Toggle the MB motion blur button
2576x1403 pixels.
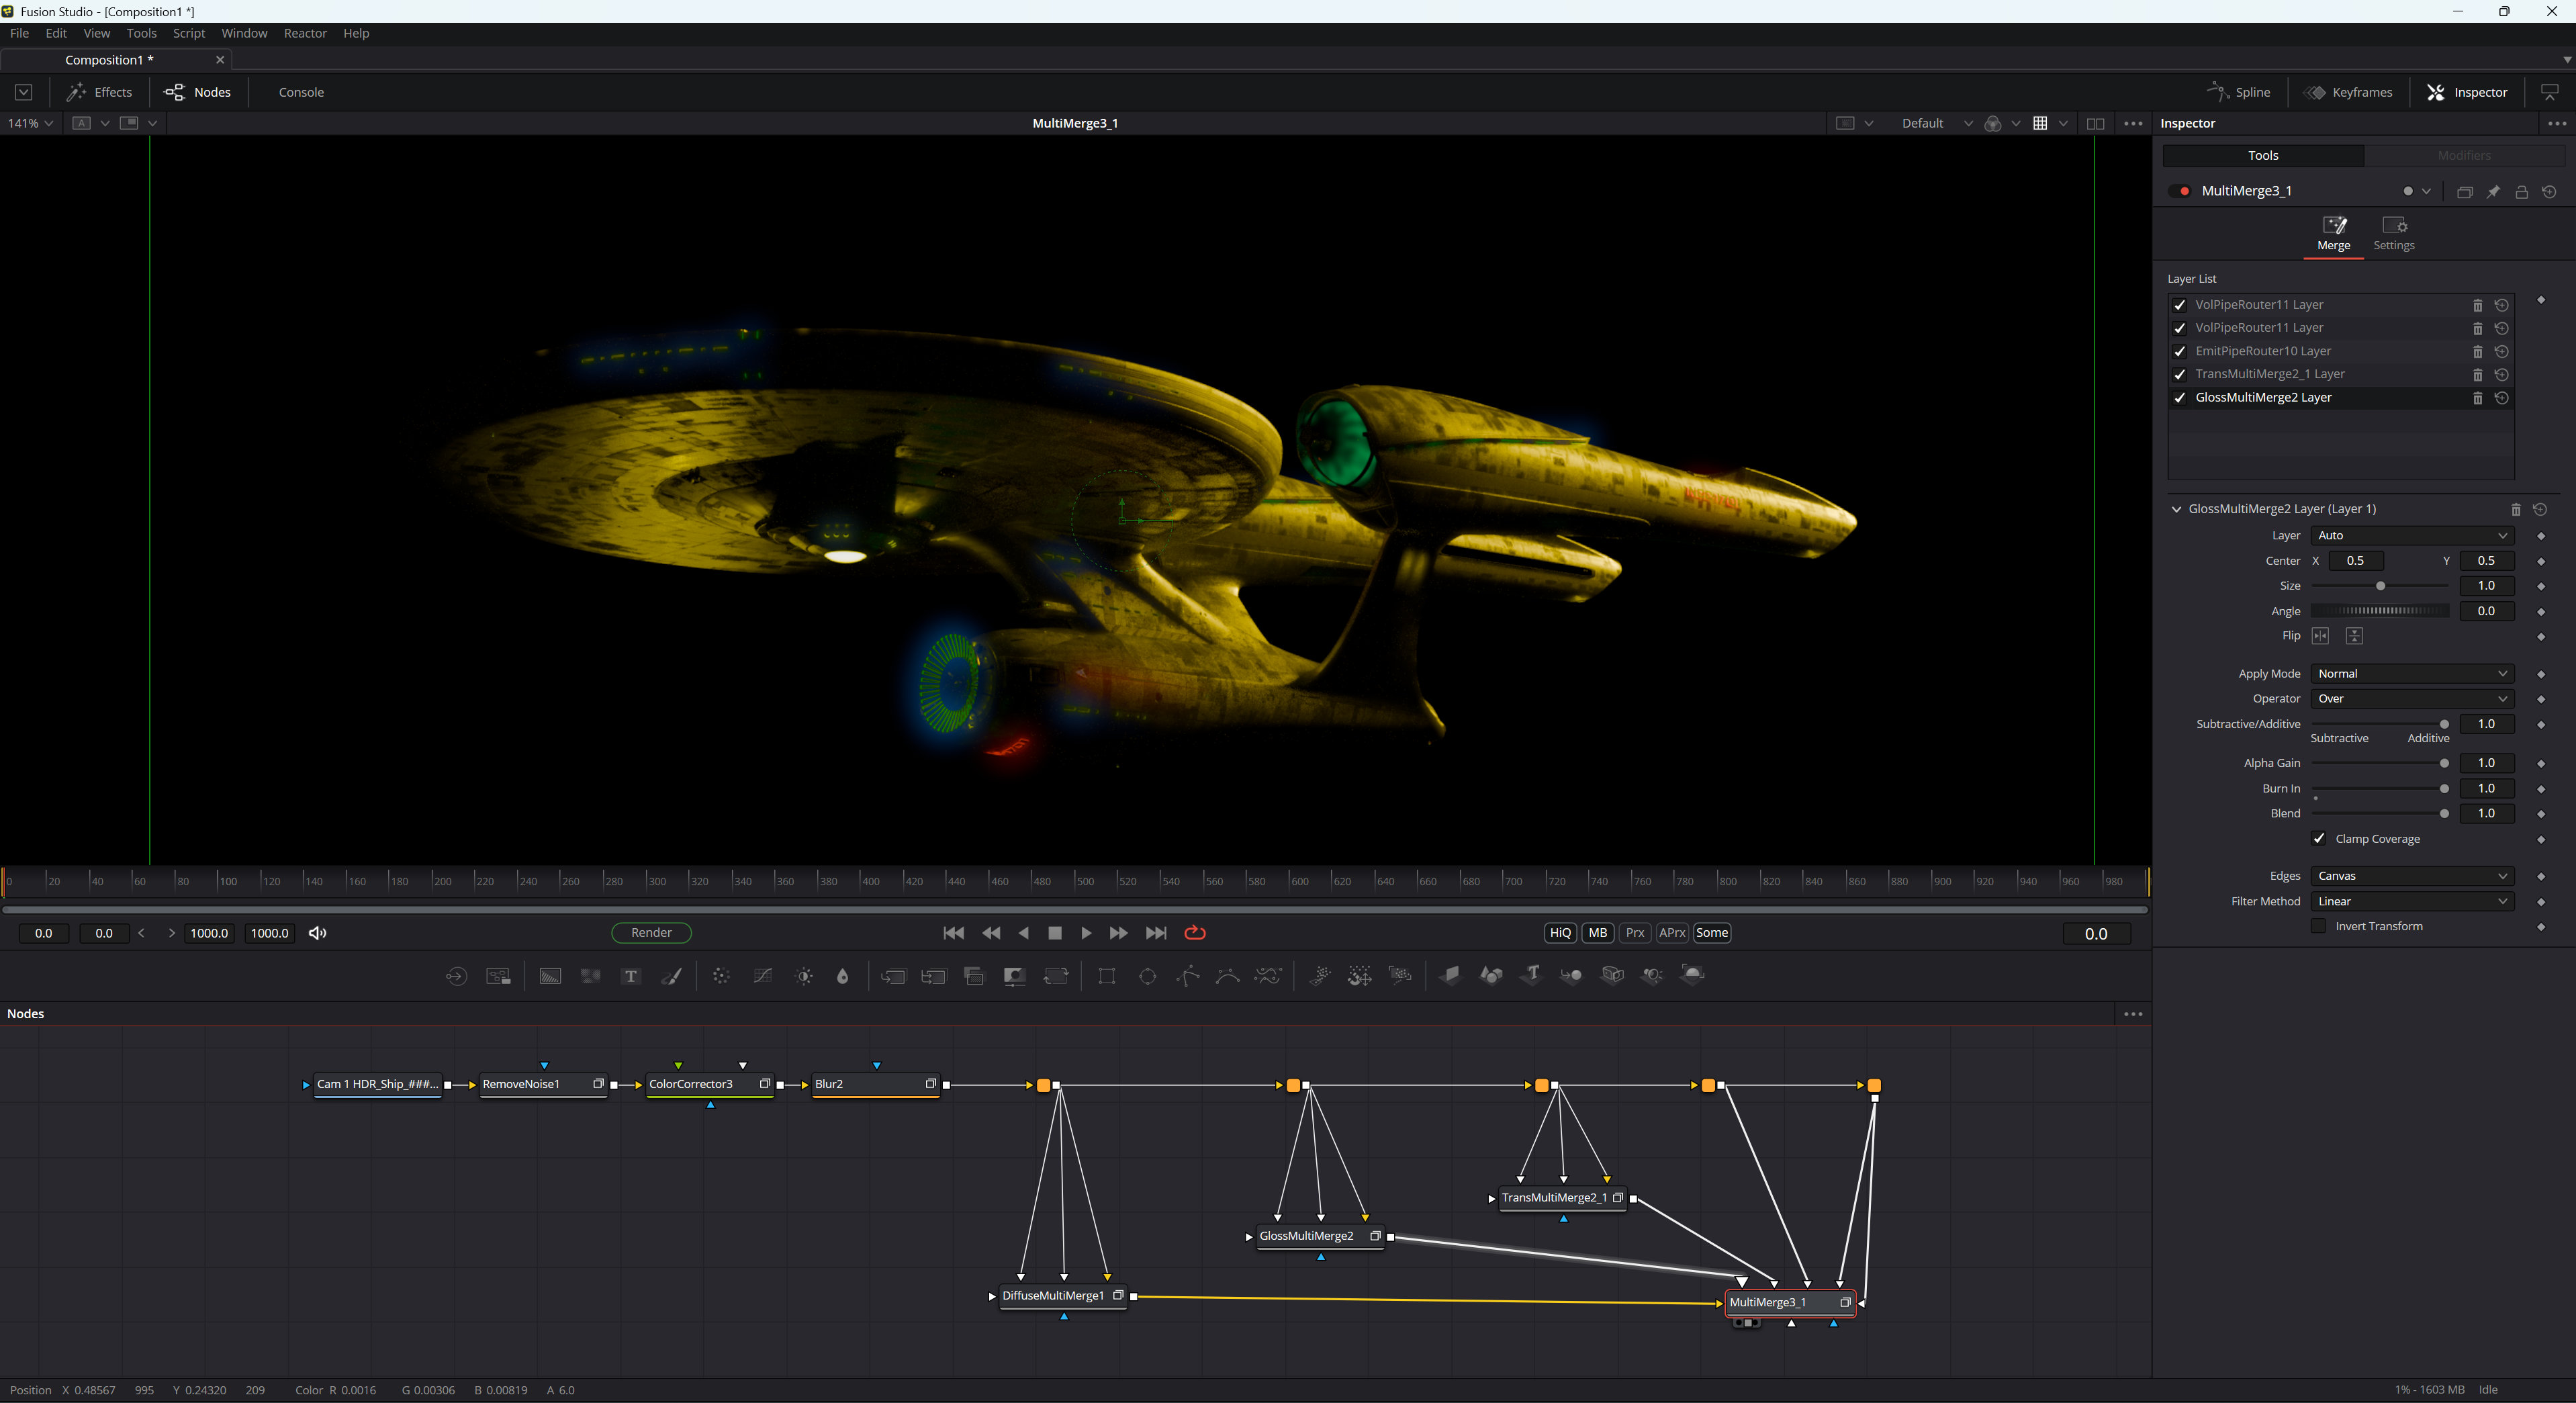pos(1598,933)
